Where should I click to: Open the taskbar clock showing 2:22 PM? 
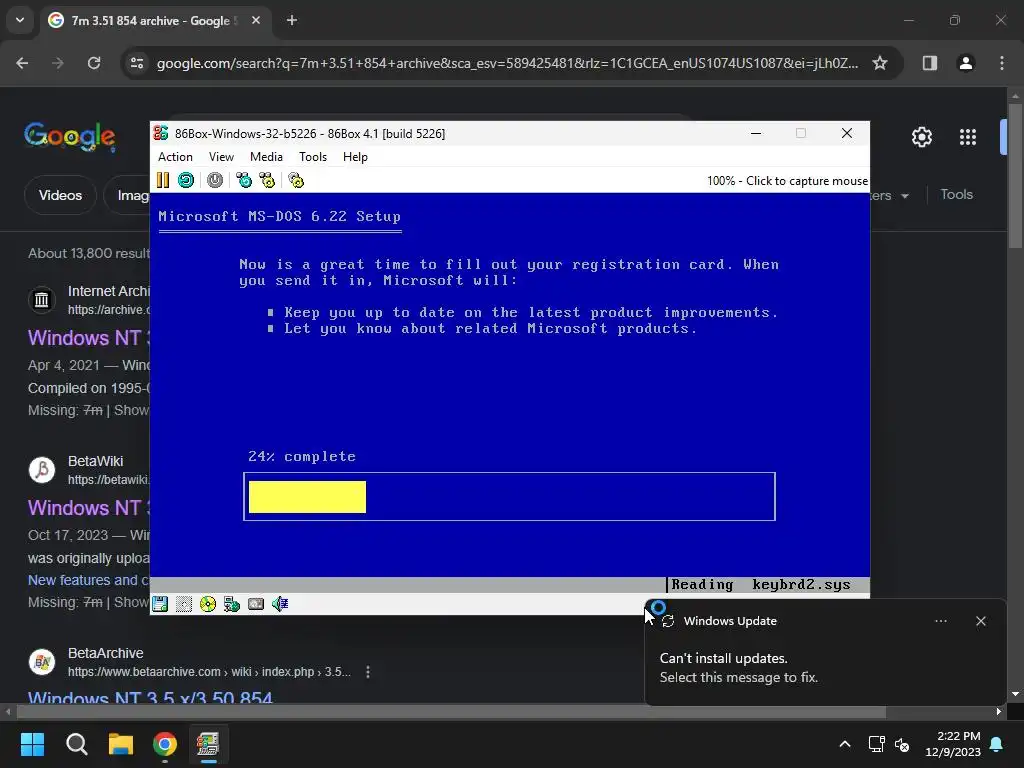click(953, 744)
